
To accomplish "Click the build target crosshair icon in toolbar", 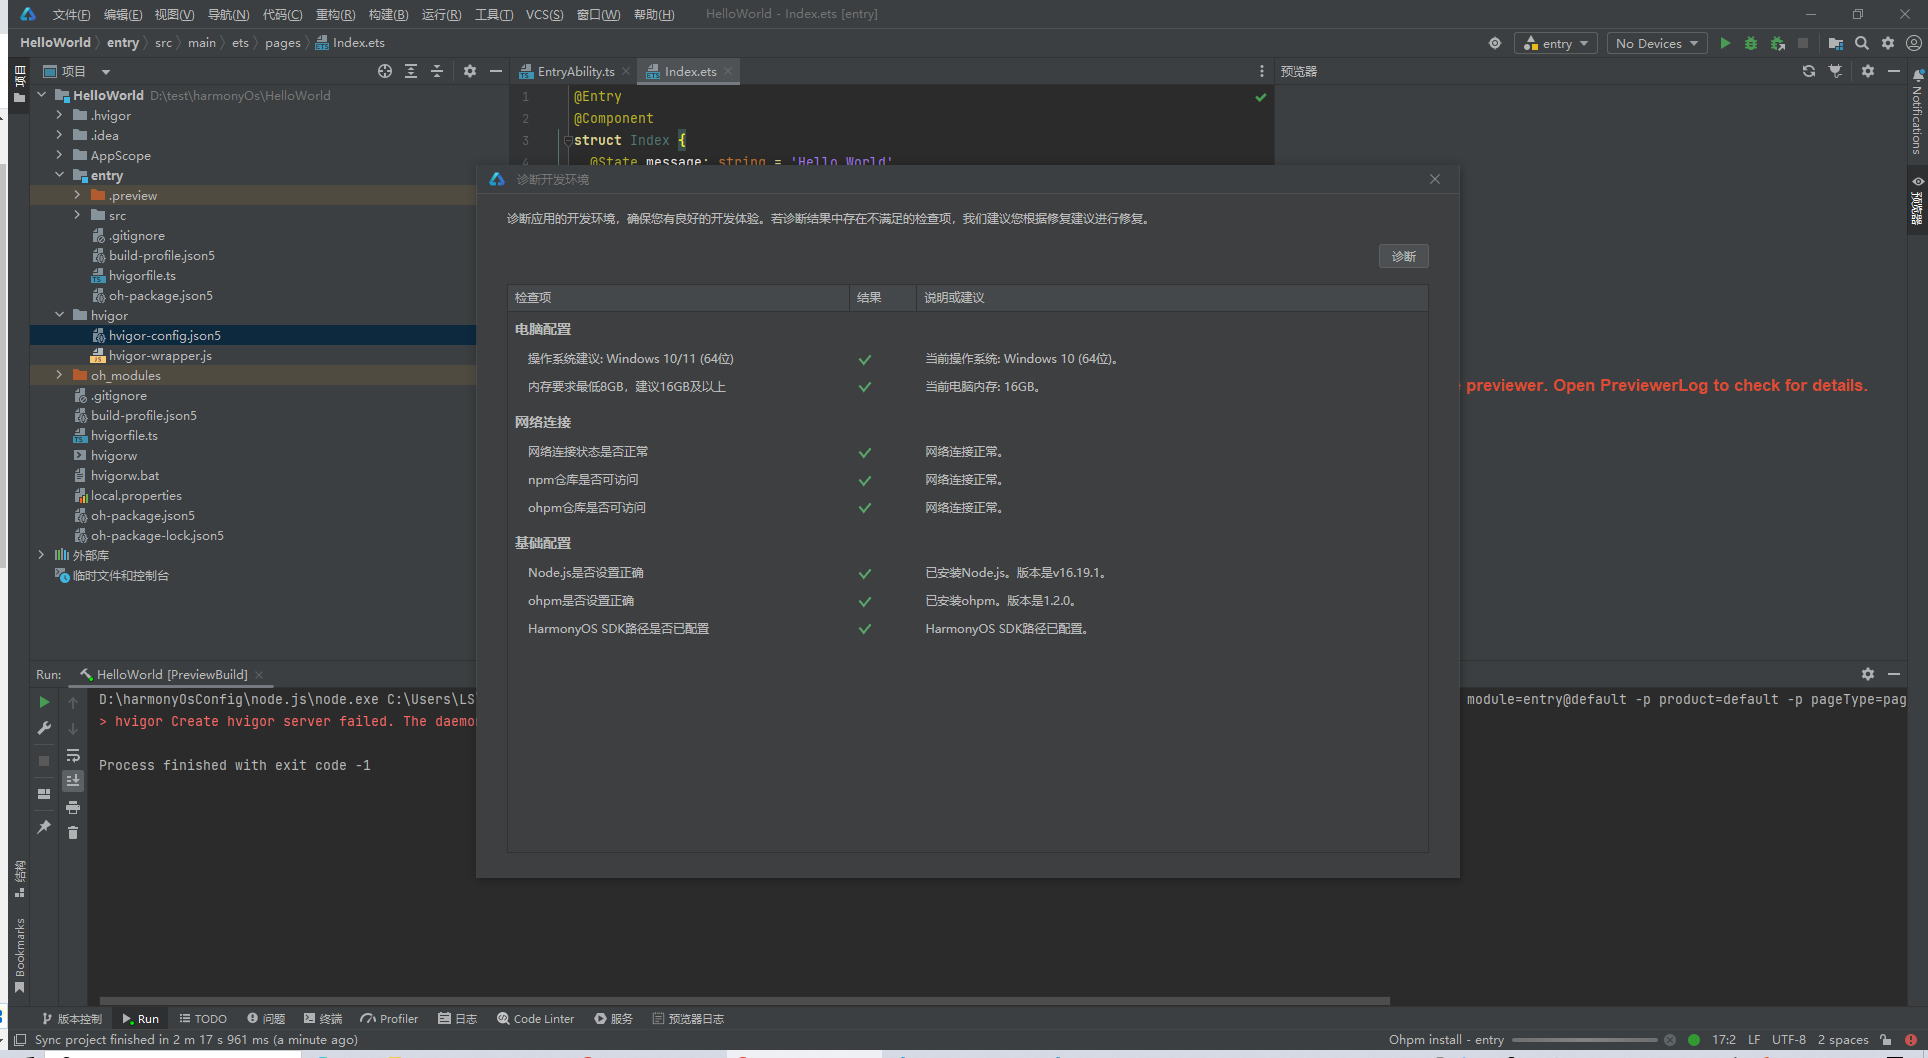I will tap(1495, 43).
